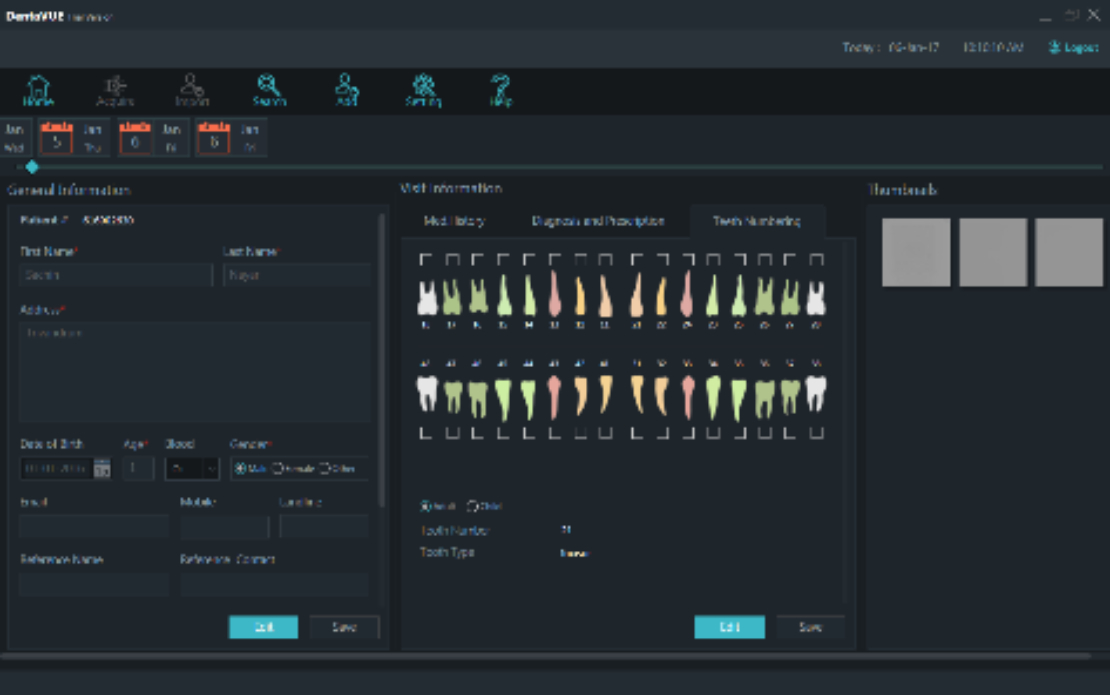Select white molar at left end of upper row
Viewport: 1110px width, 695px height.
click(427, 298)
